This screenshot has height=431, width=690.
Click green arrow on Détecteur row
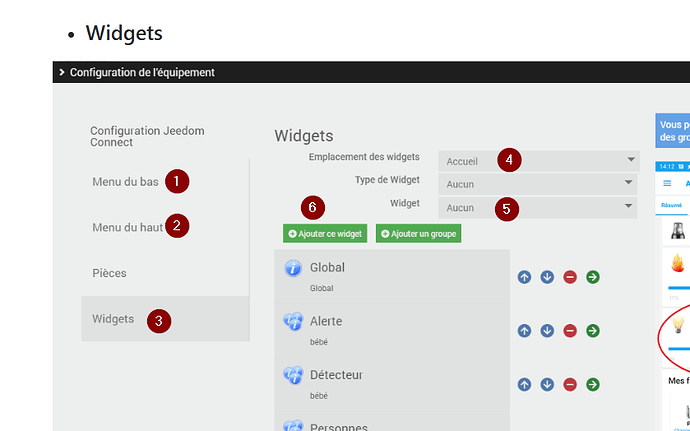pos(593,384)
